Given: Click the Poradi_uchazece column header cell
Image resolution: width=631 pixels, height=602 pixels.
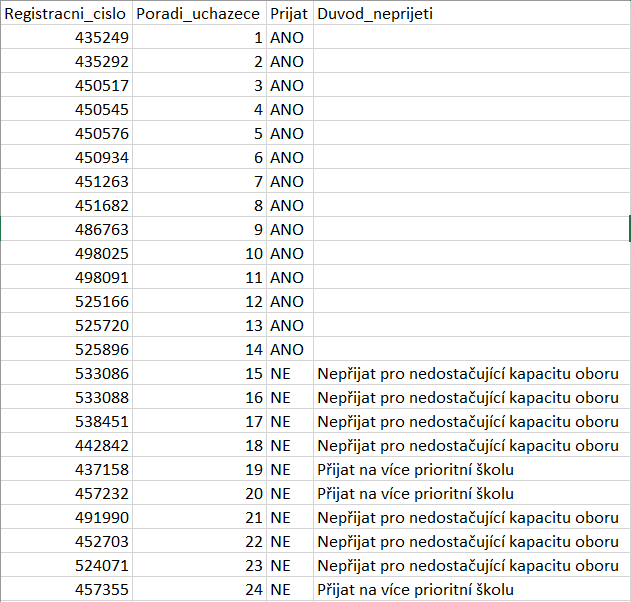Looking at the screenshot, I should click(199, 15).
